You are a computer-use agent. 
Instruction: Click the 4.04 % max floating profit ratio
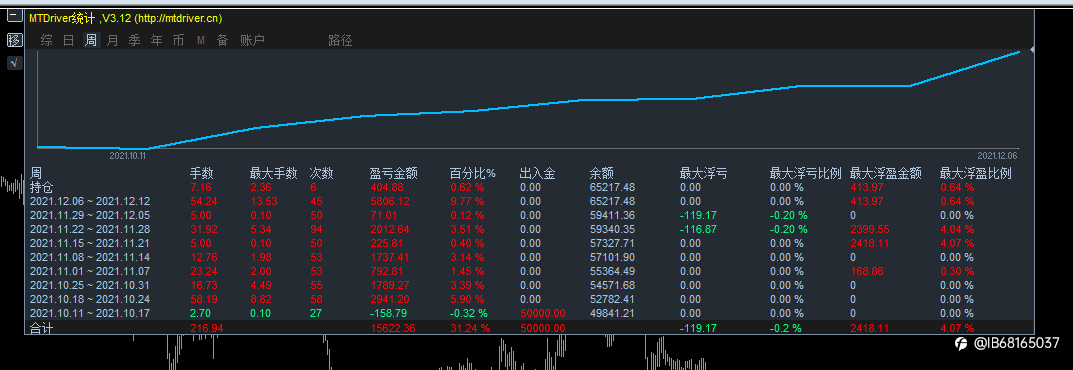tap(957, 229)
